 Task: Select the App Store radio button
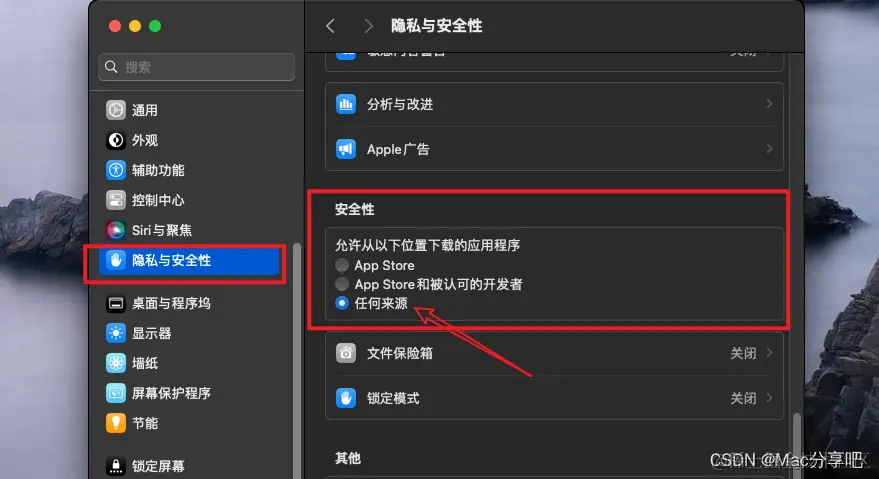point(342,265)
